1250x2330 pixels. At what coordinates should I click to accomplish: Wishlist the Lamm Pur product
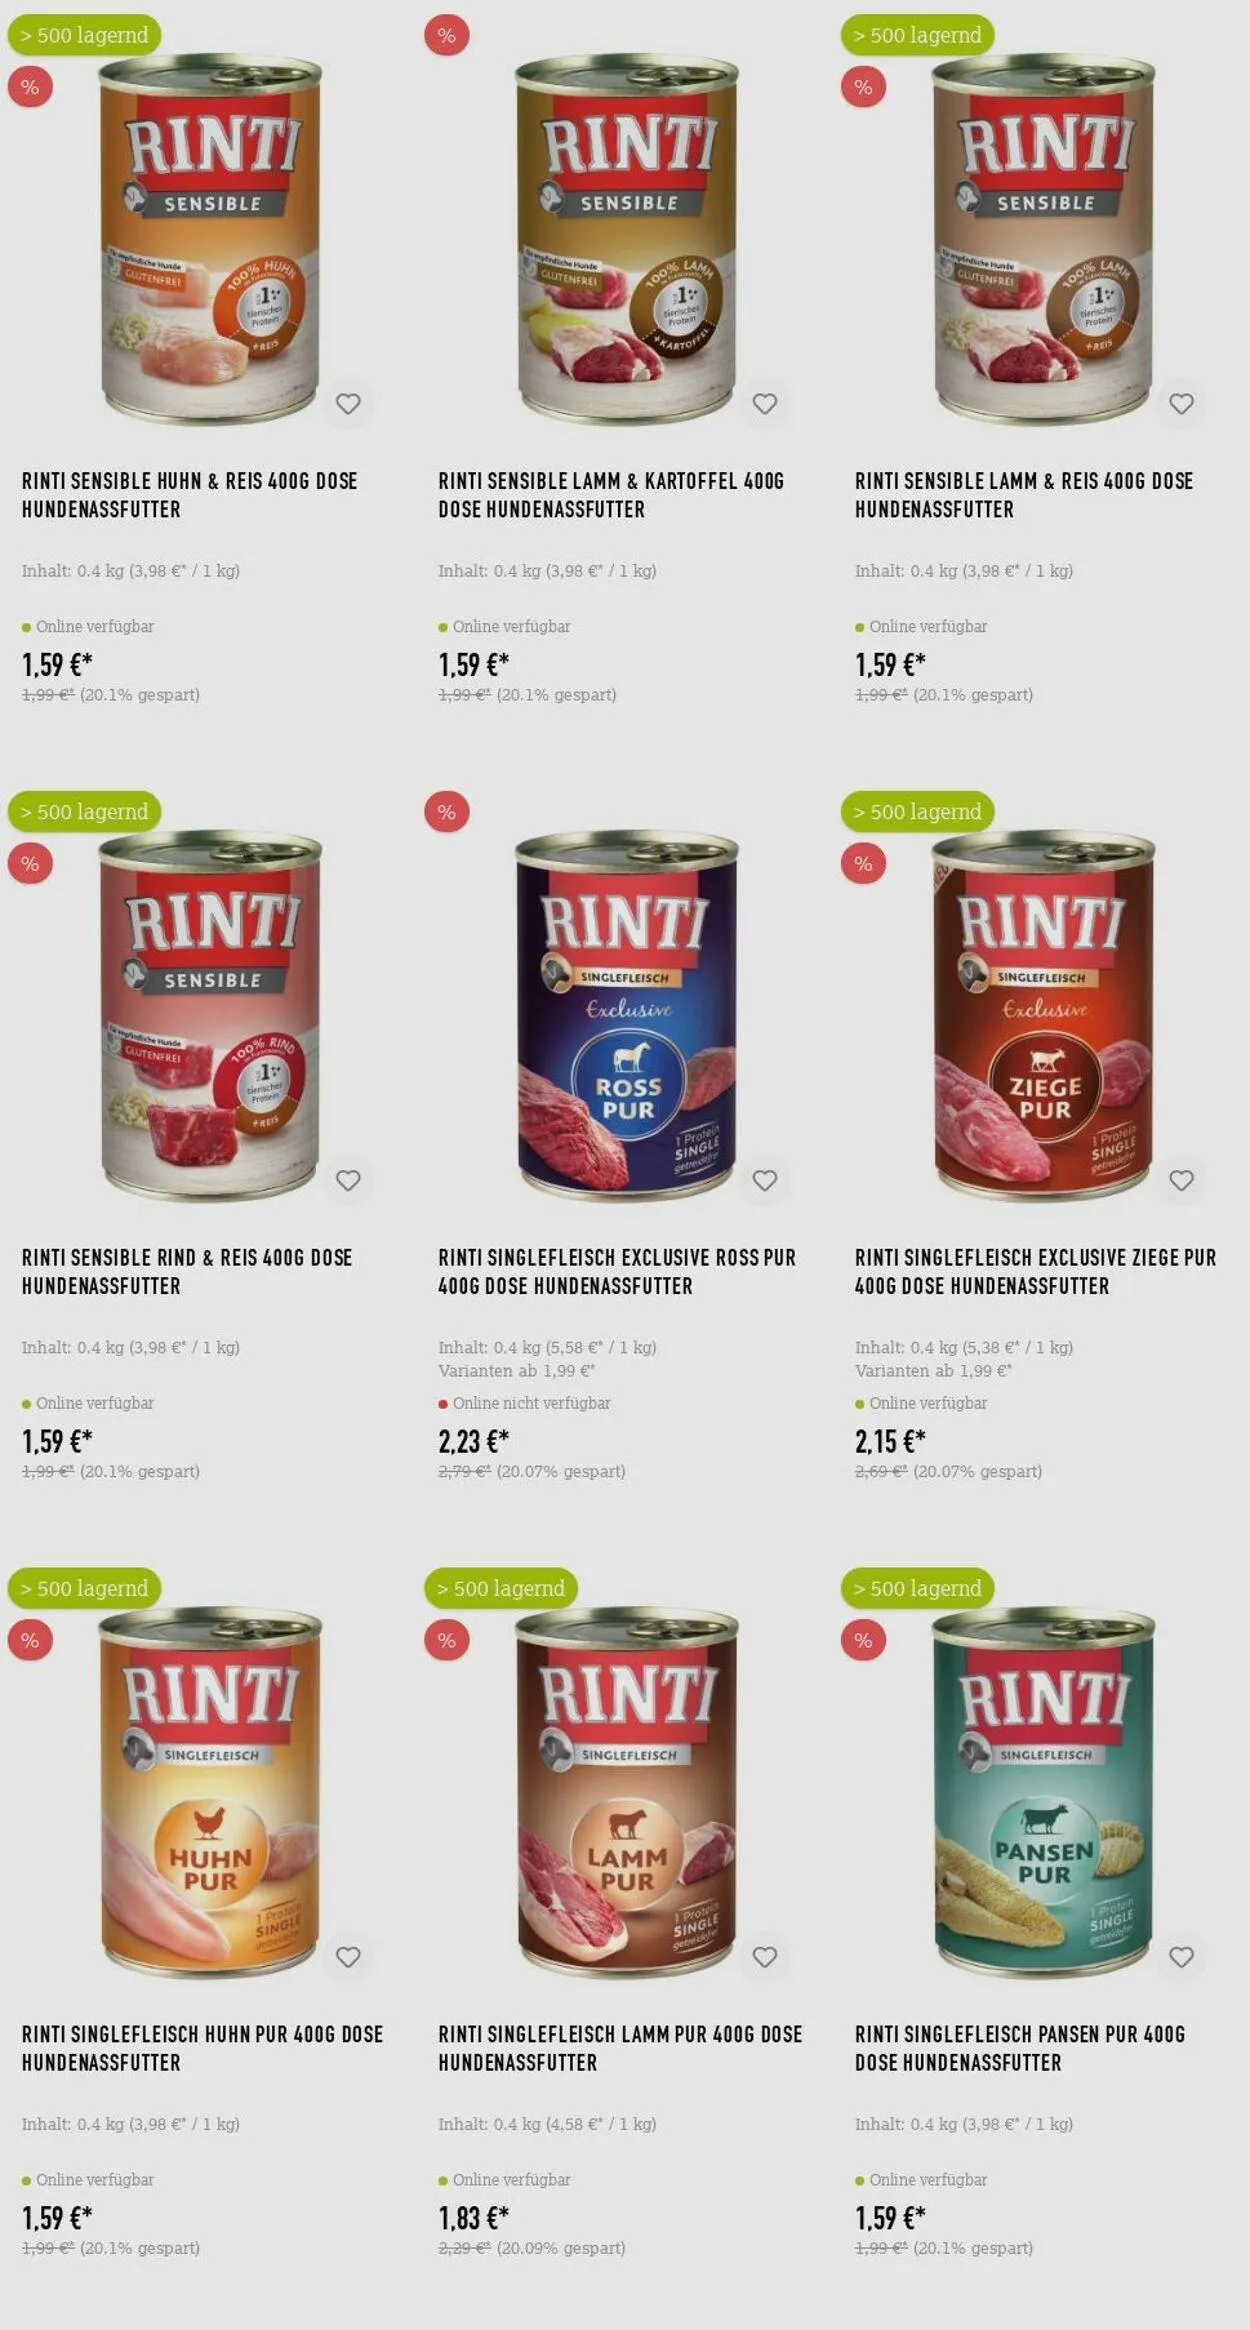[765, 1957]
